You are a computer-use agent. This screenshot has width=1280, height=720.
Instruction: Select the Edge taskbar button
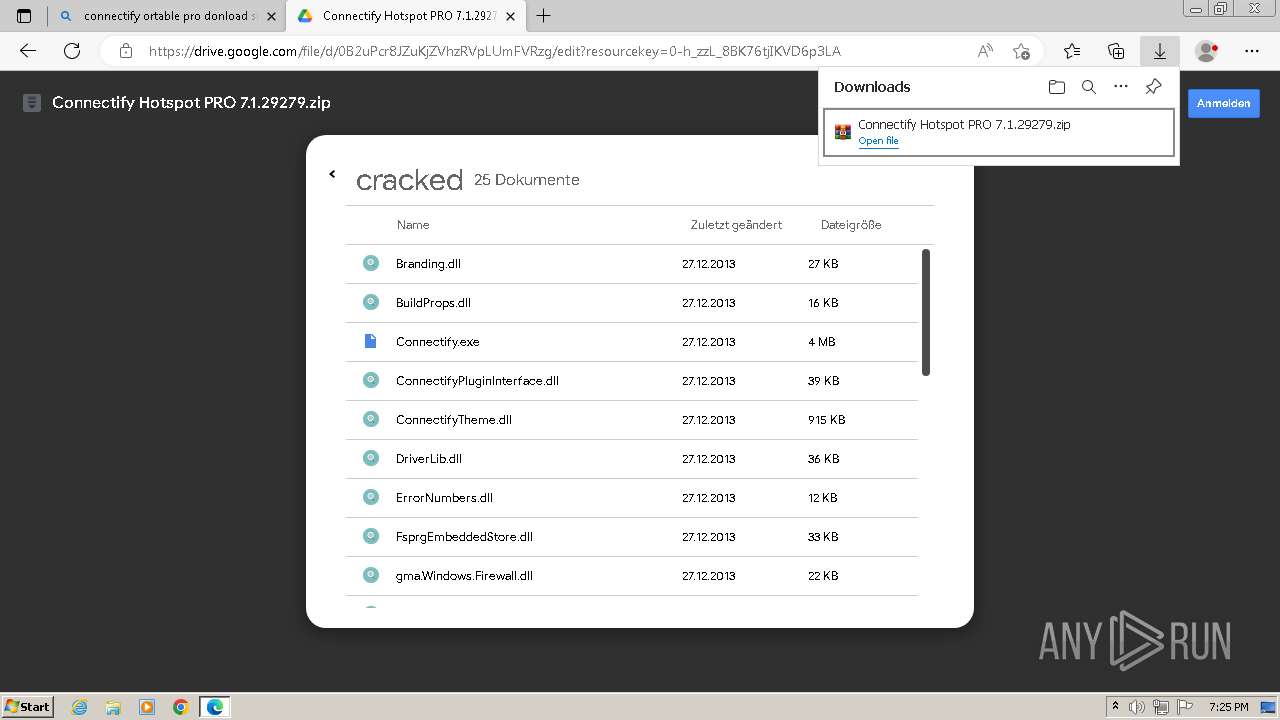[x=215, y=707]
